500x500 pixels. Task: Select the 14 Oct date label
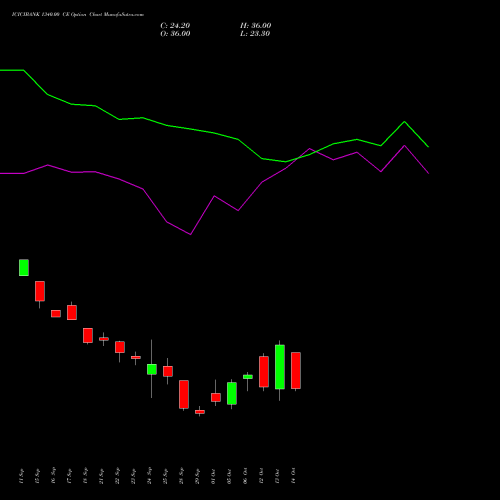point(293,476)
